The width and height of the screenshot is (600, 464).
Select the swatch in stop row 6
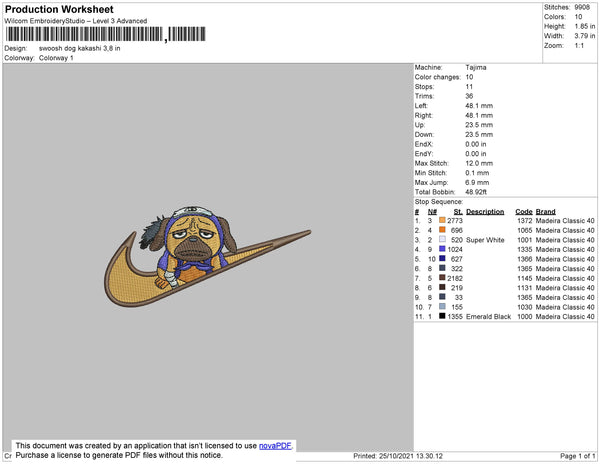click(442, 268)
